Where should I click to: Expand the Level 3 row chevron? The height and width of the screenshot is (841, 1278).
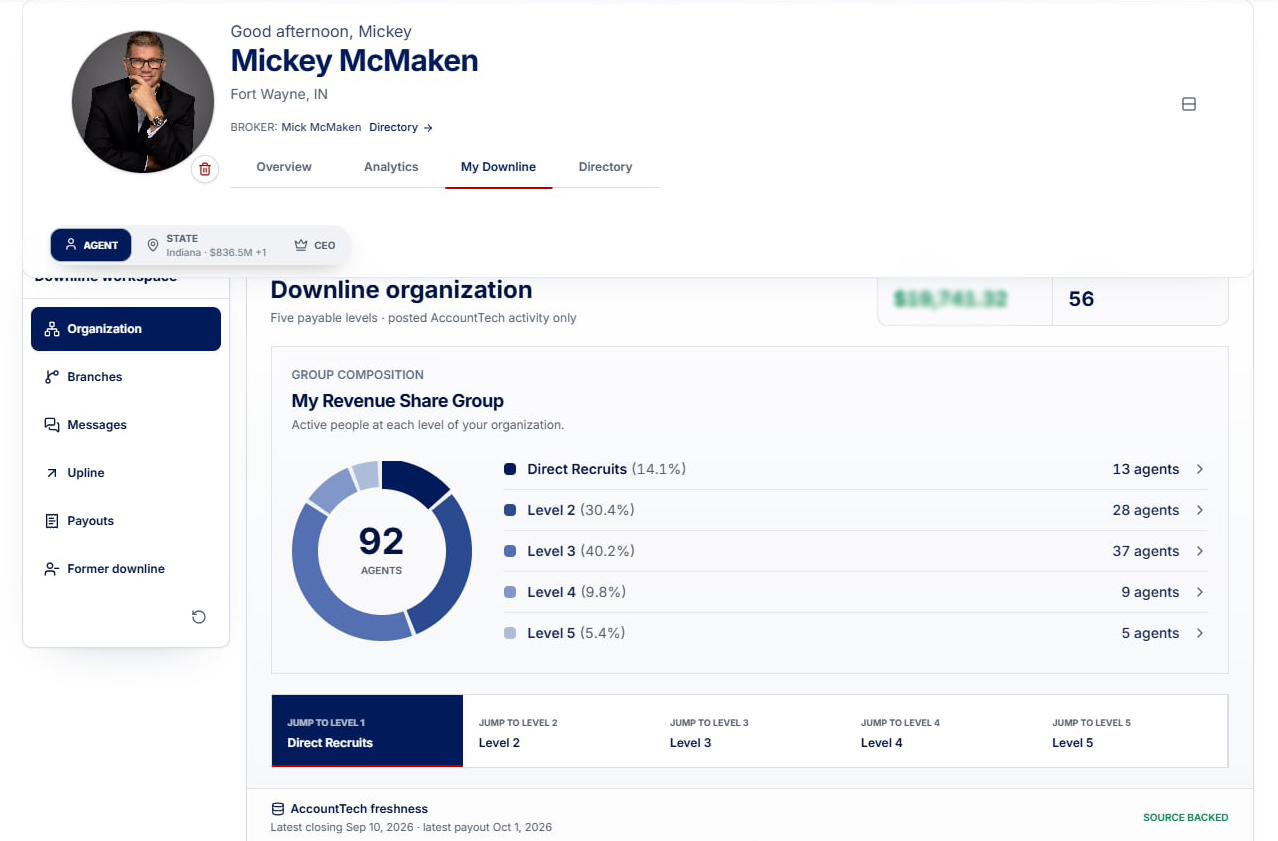click(1200, 551)
